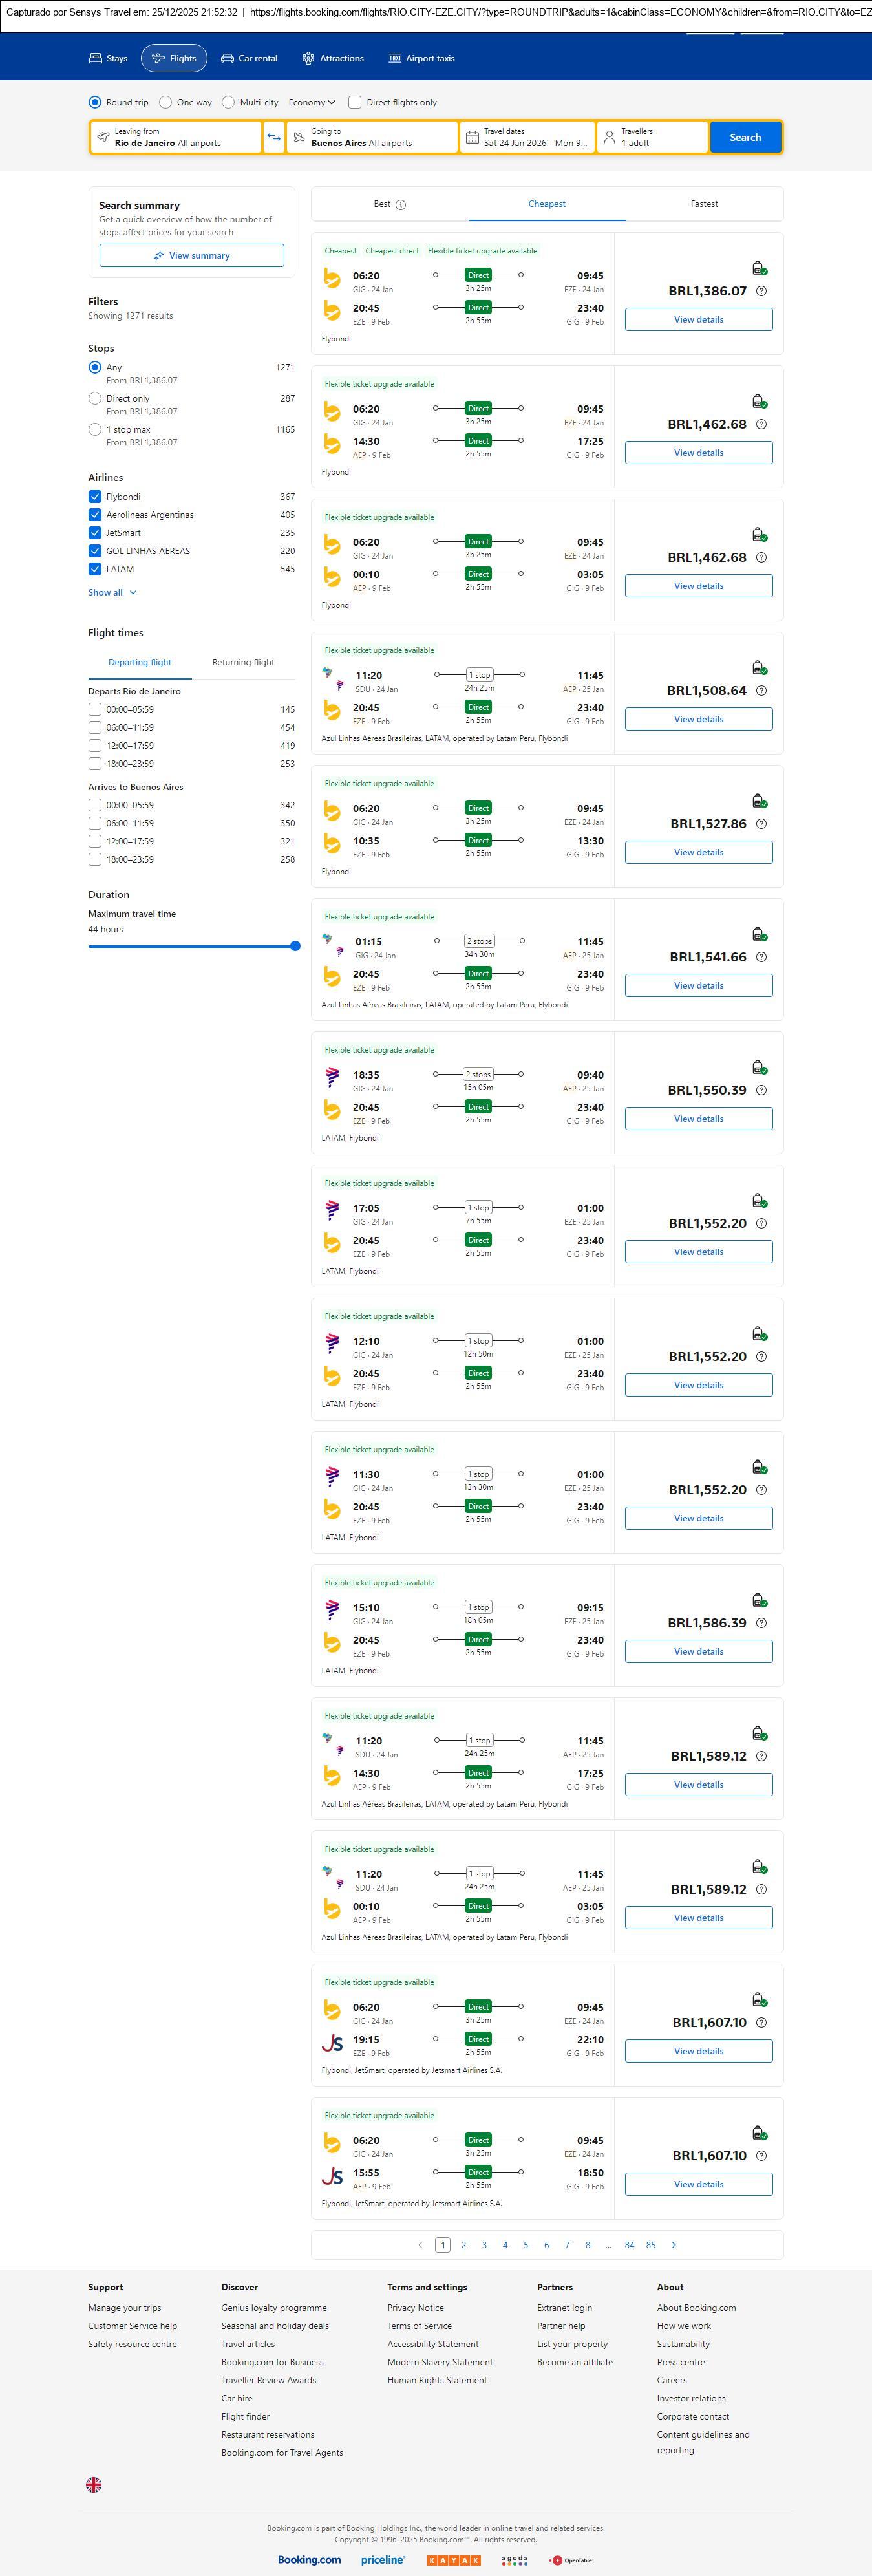Expand the airlines list with Show all
The image size is (872, 2576).
tap(112, 592)
